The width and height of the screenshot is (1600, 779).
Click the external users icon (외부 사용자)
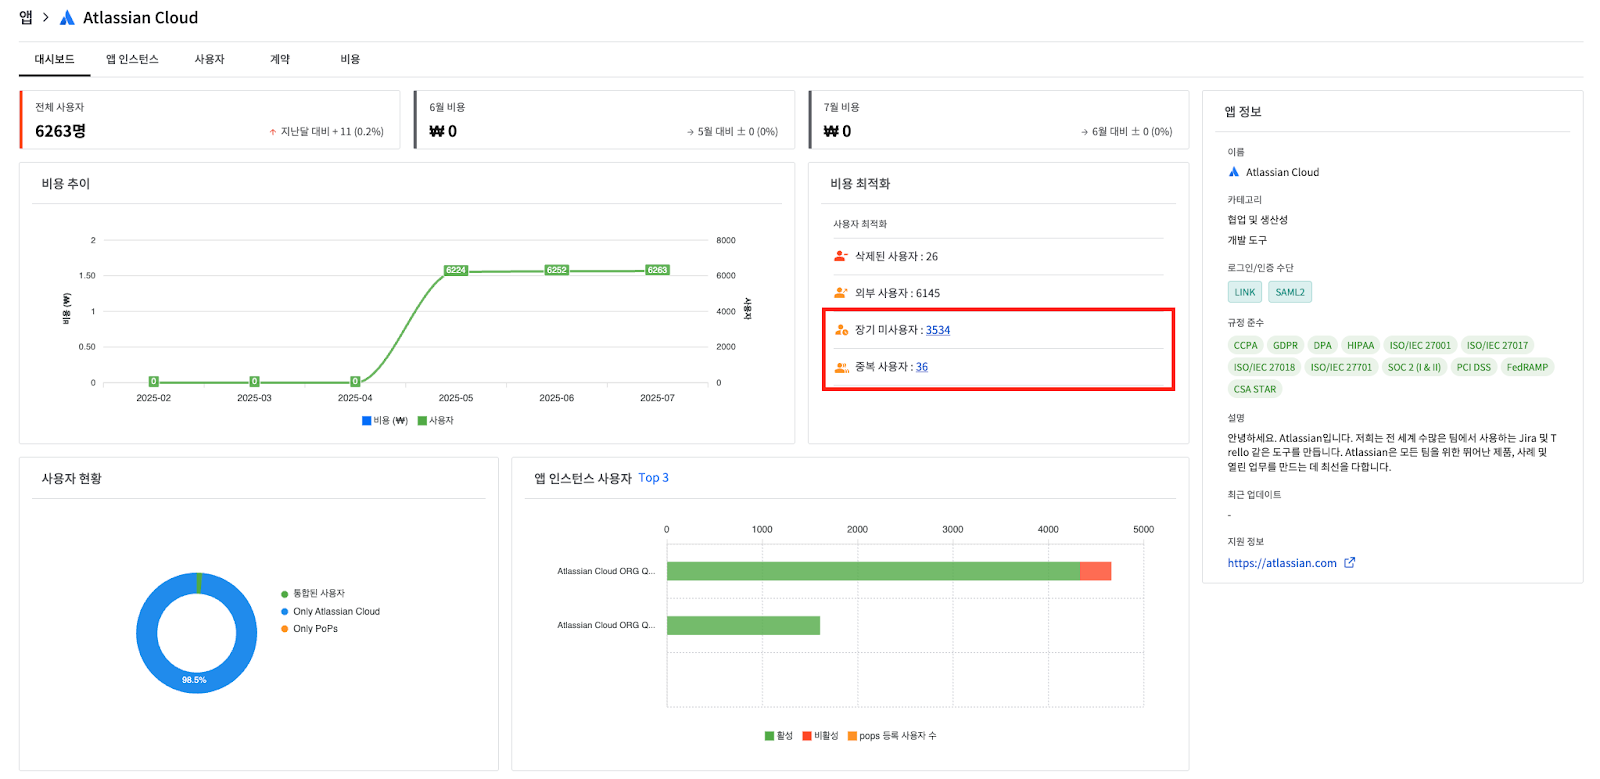pos(840,293)
